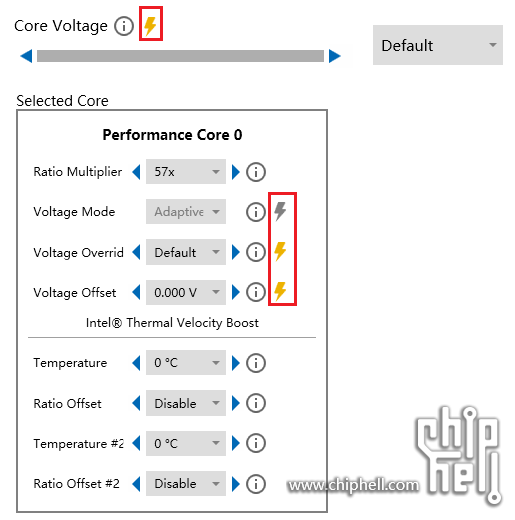Increase Core Voltage slider with right arrow

tap(335, 56)
